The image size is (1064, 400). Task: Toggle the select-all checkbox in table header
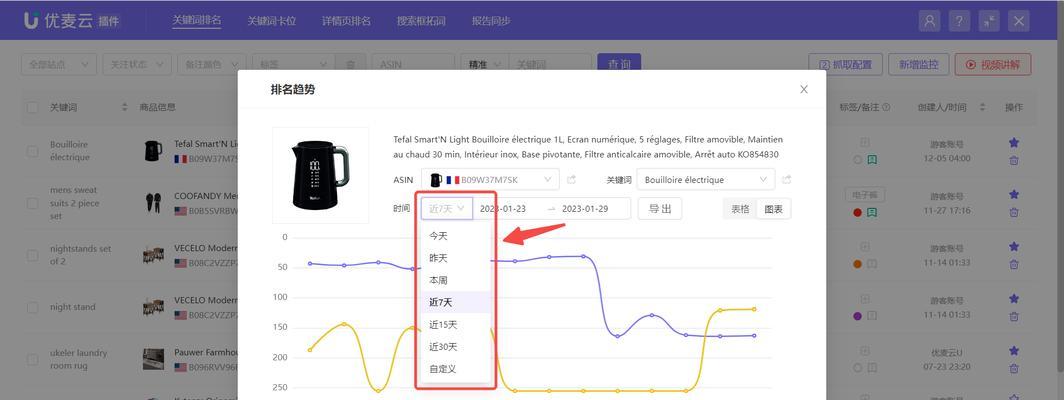click(x=33, y=107)
